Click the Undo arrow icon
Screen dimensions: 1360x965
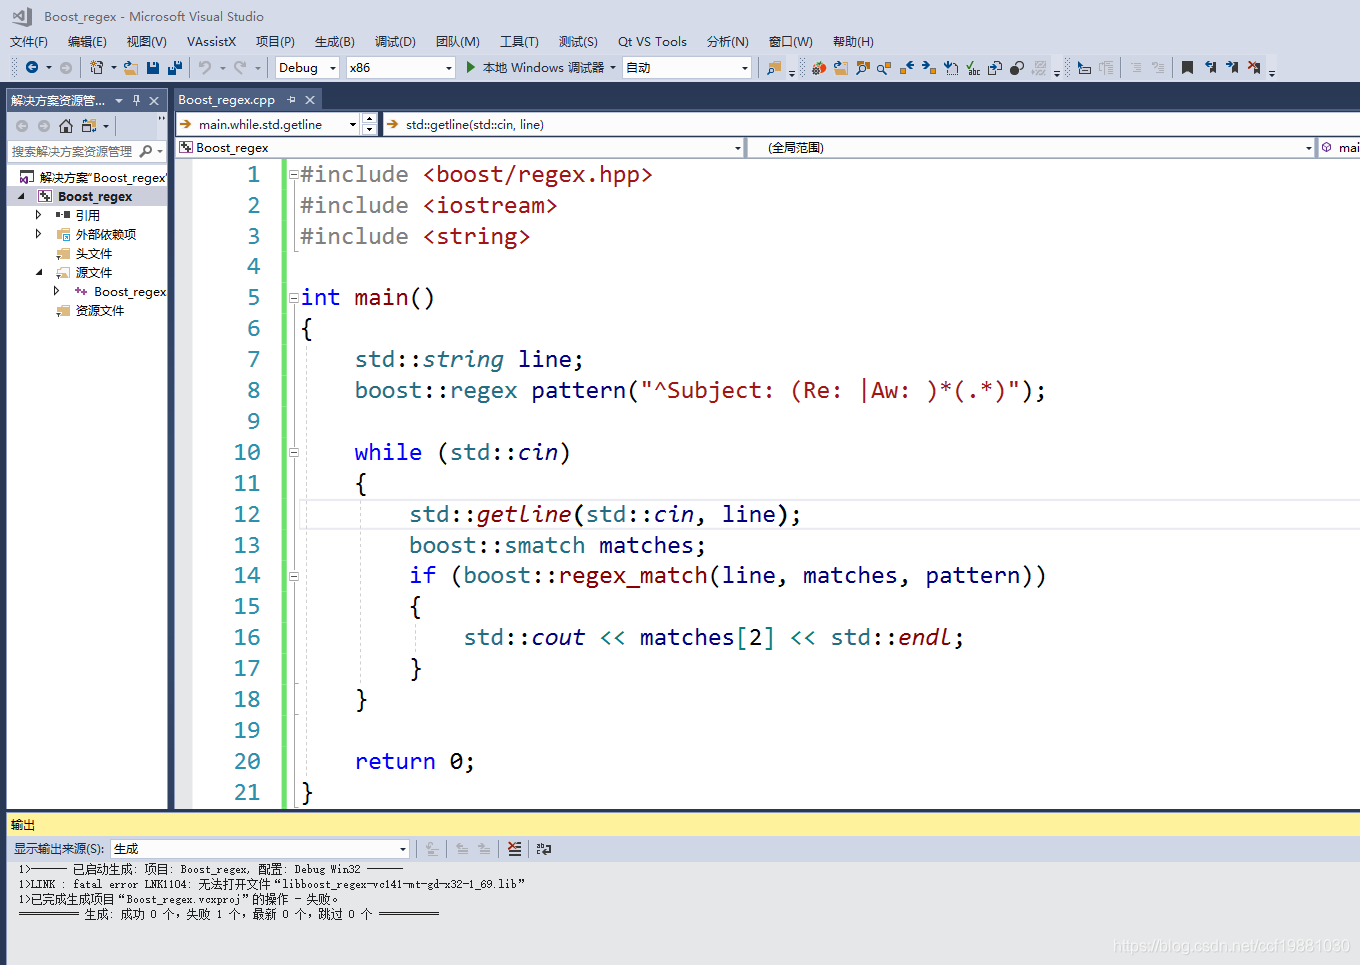(x=205, y=67)
